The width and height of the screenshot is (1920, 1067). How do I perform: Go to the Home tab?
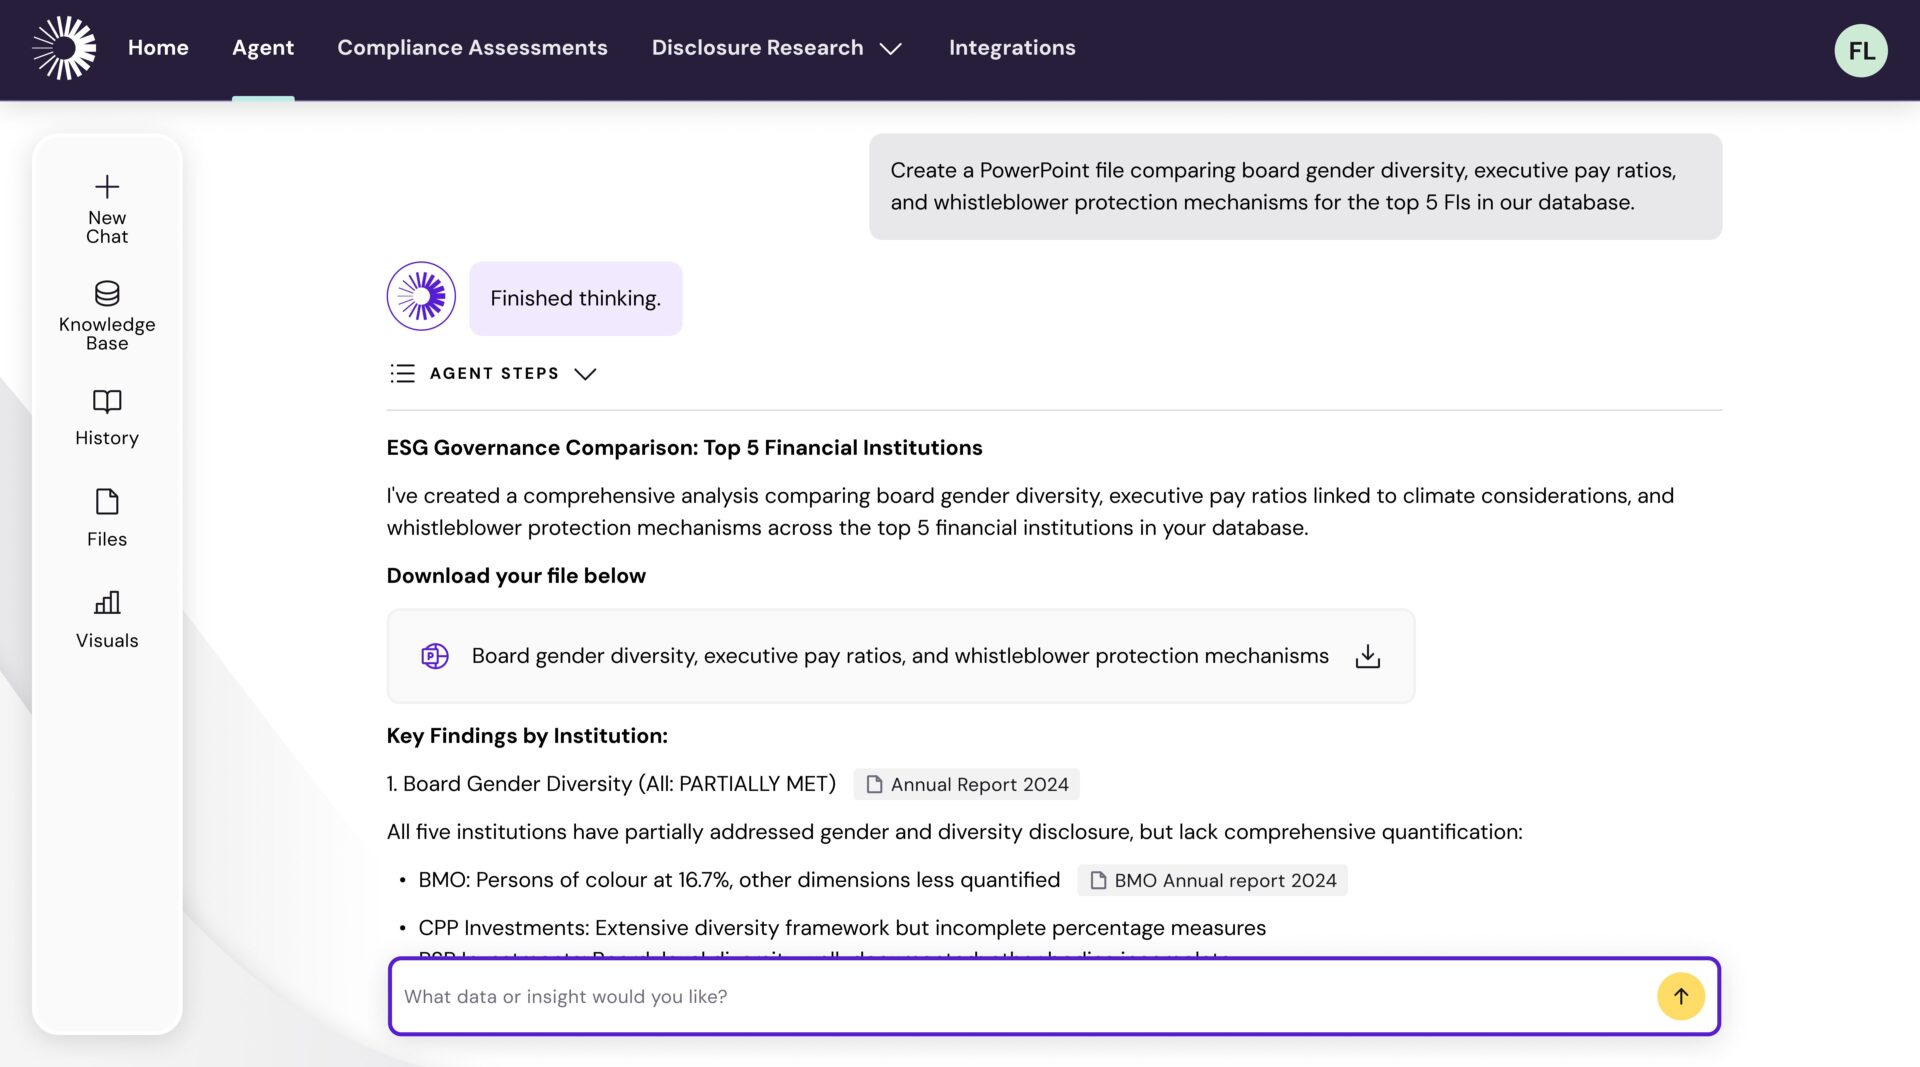pyautogui.click(x=158, y=48)
